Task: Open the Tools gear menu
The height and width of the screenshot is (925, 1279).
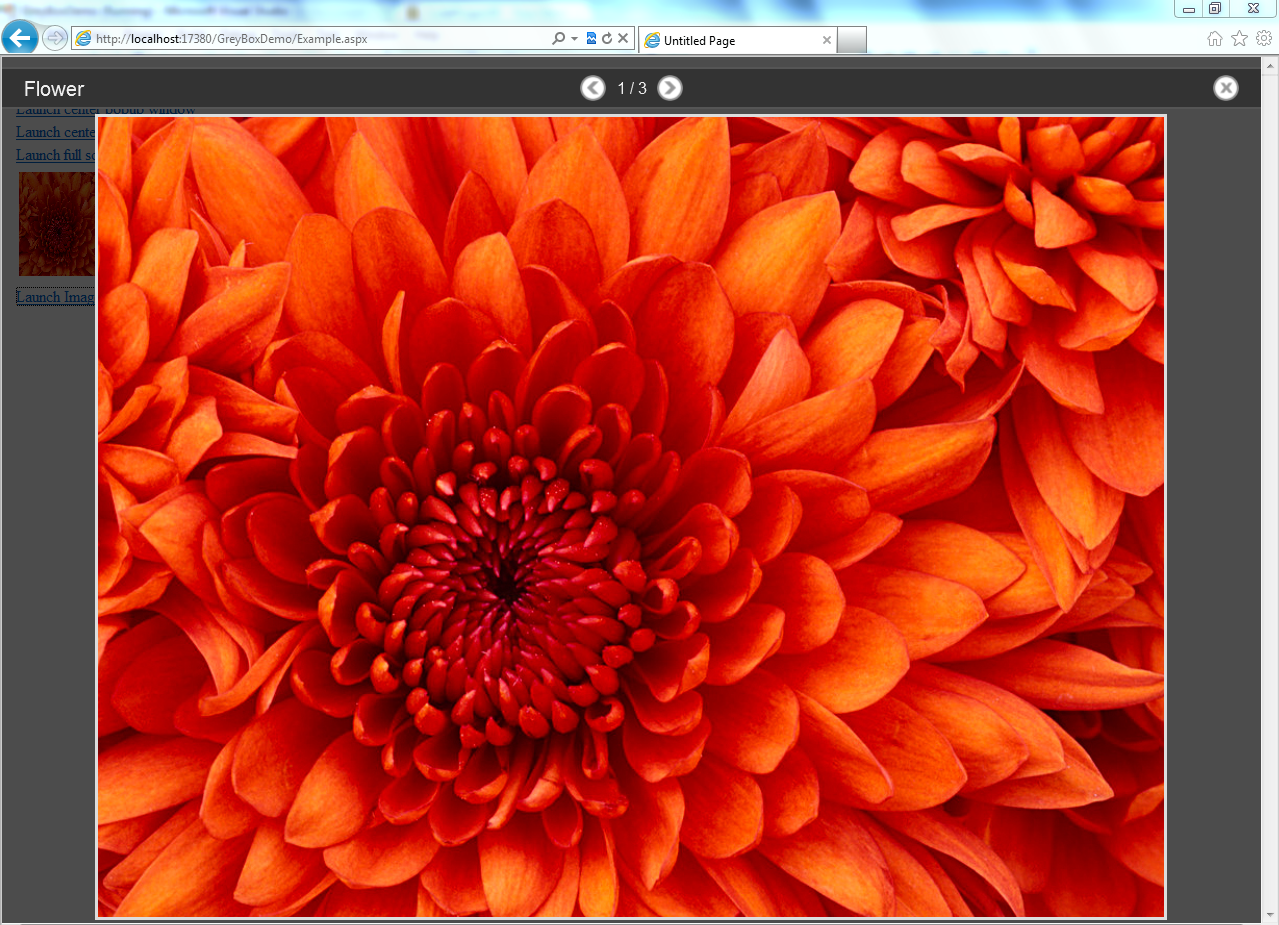Action: point(1264,38)
